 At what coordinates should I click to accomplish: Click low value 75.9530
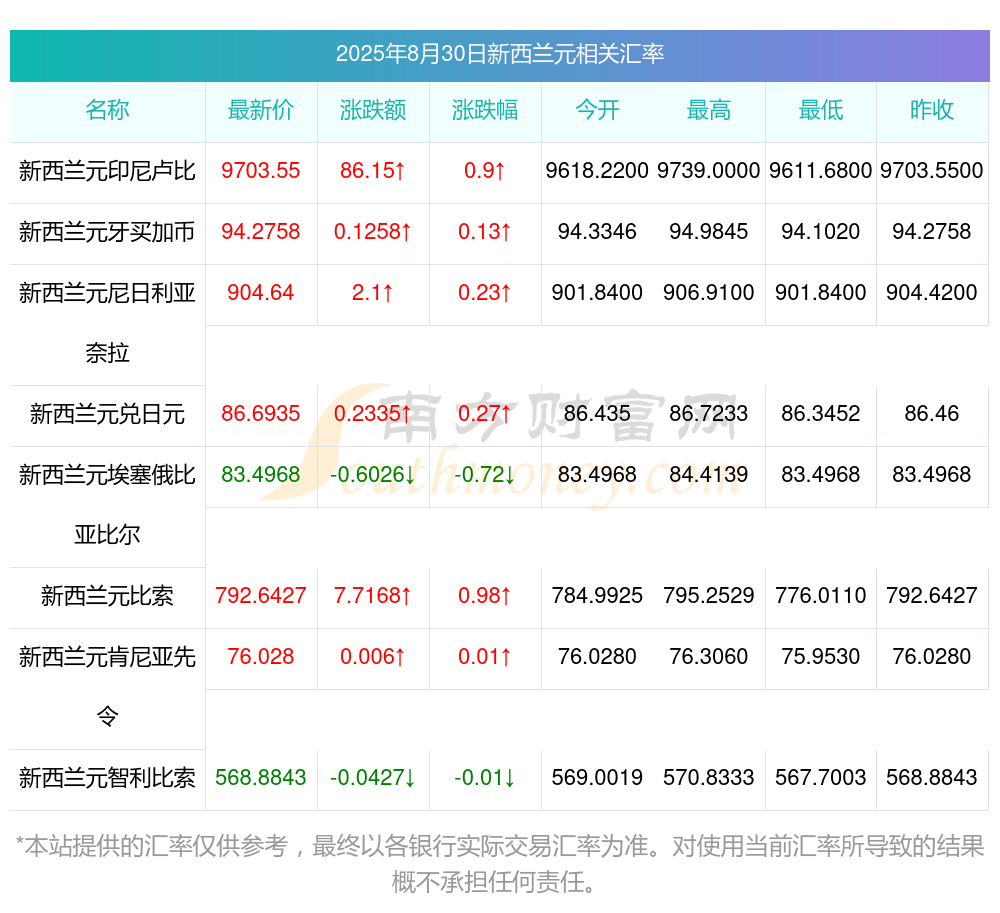pos(821,657)
